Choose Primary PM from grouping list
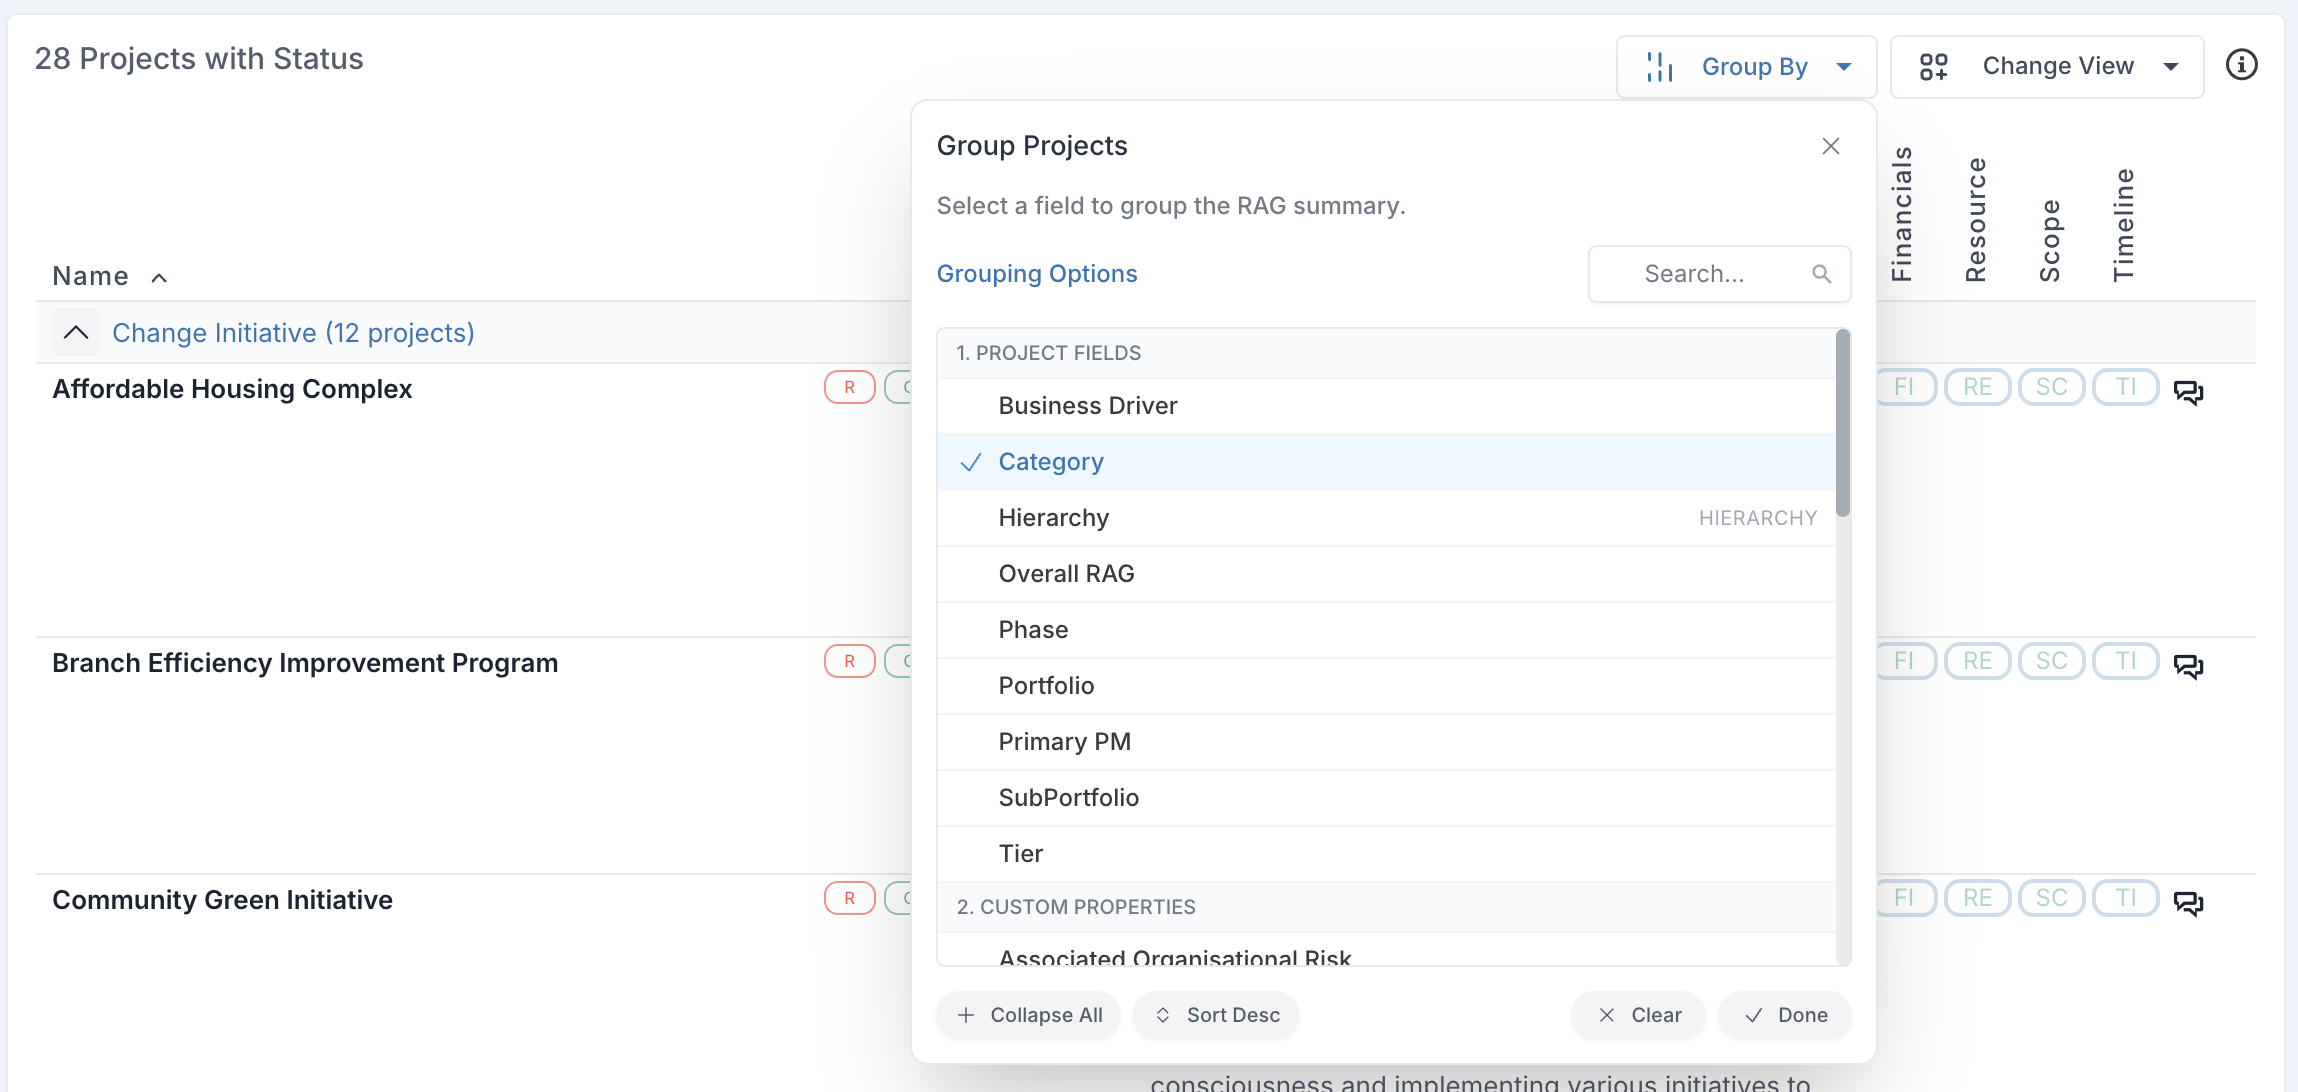This screenshot has width=2298, height=1092. (x=1064, y=742)
